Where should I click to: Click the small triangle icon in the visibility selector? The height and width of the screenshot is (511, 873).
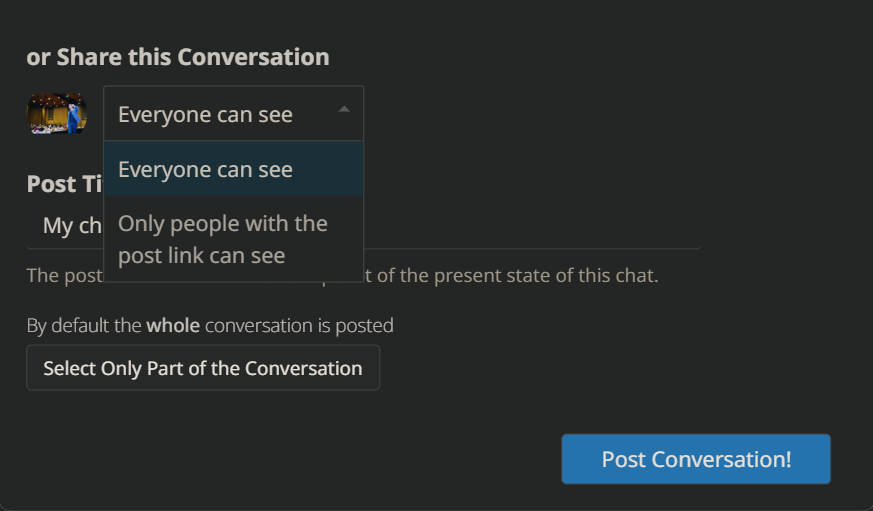[x=344, y=110]
